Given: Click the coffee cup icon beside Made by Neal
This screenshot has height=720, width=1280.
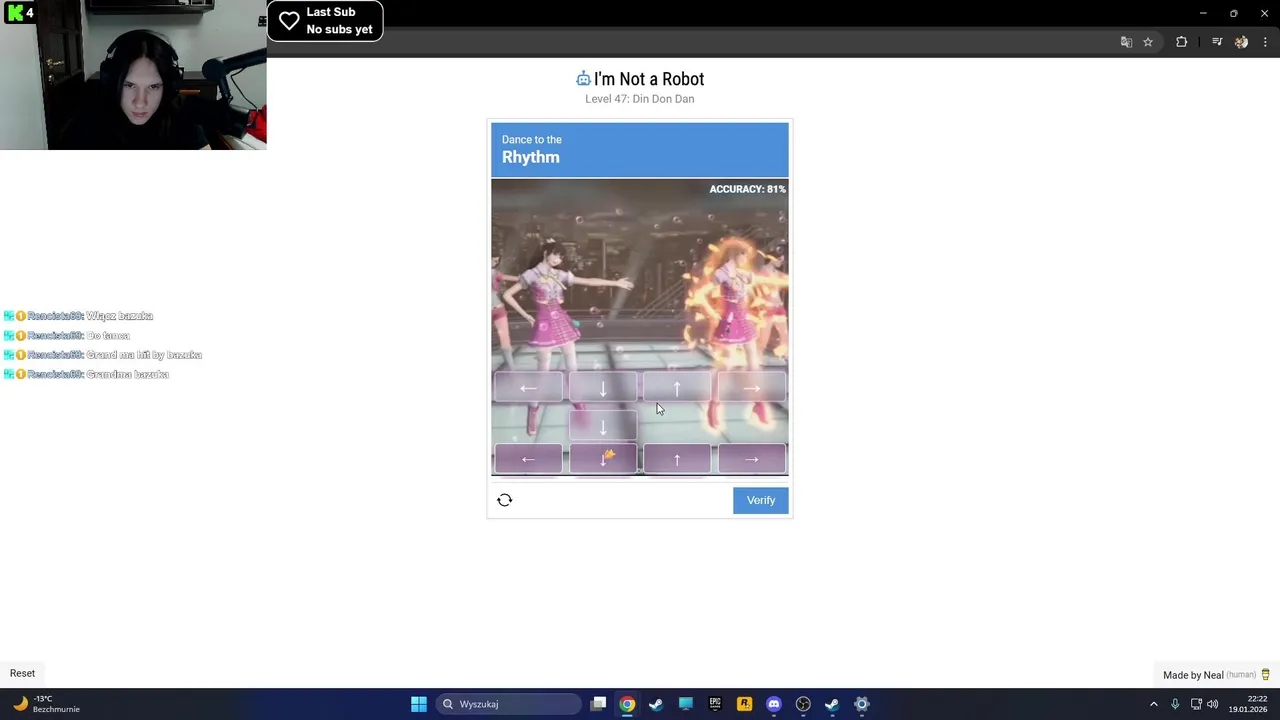Looking at the screenshot, I should (x=1265, y=675).
